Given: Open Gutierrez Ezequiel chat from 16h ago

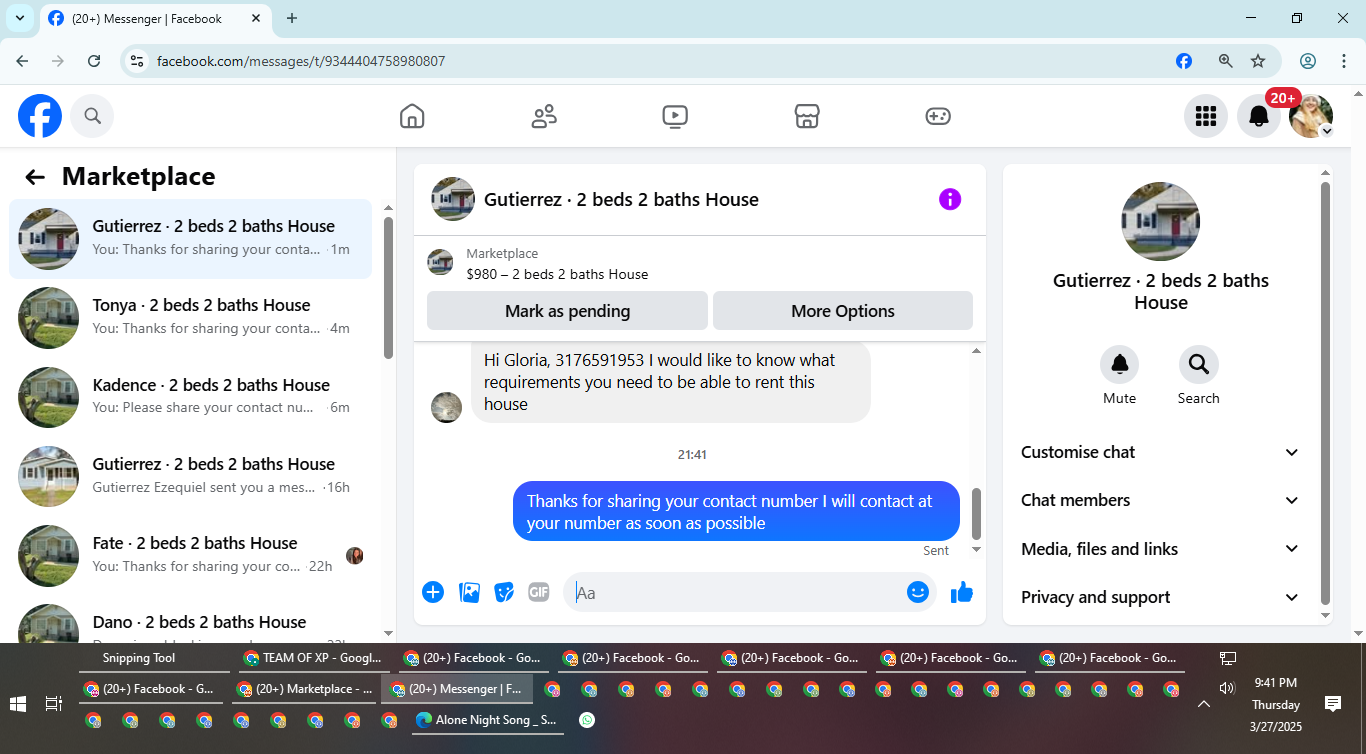Looking at the screenshot, I should pos(191,476).
